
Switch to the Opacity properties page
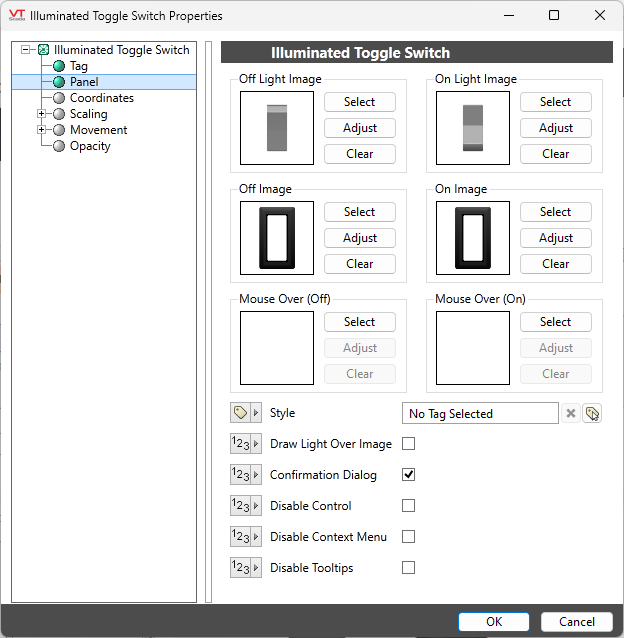pyautogui.click(x=90, y=146)
